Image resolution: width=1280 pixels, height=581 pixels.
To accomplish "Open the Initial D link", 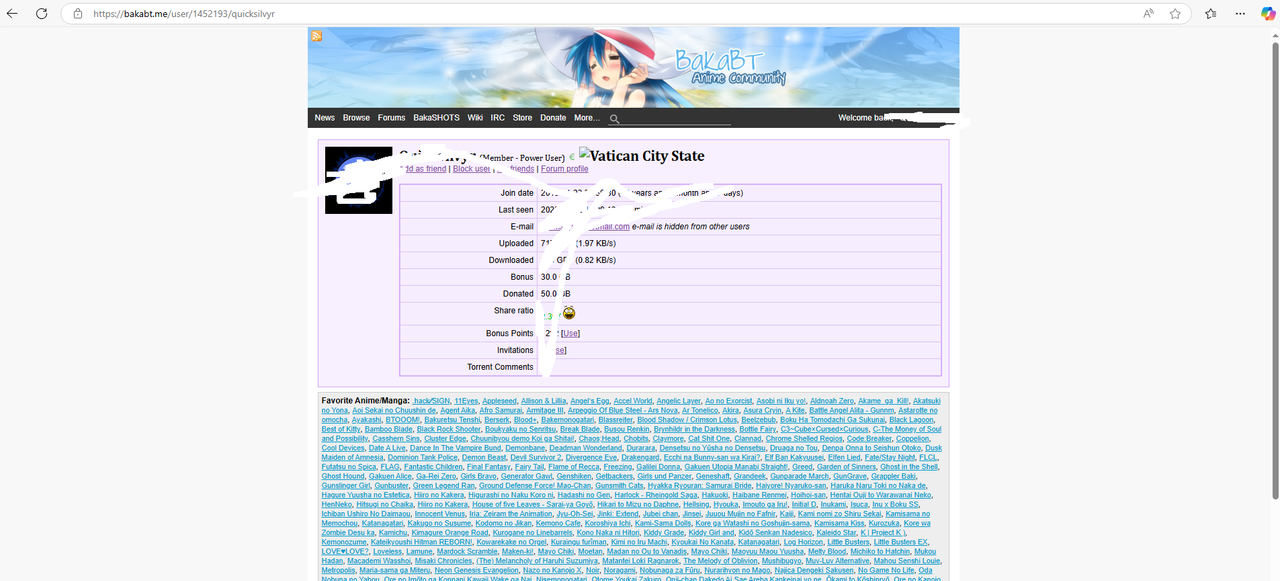I will (x=804, y=504).
